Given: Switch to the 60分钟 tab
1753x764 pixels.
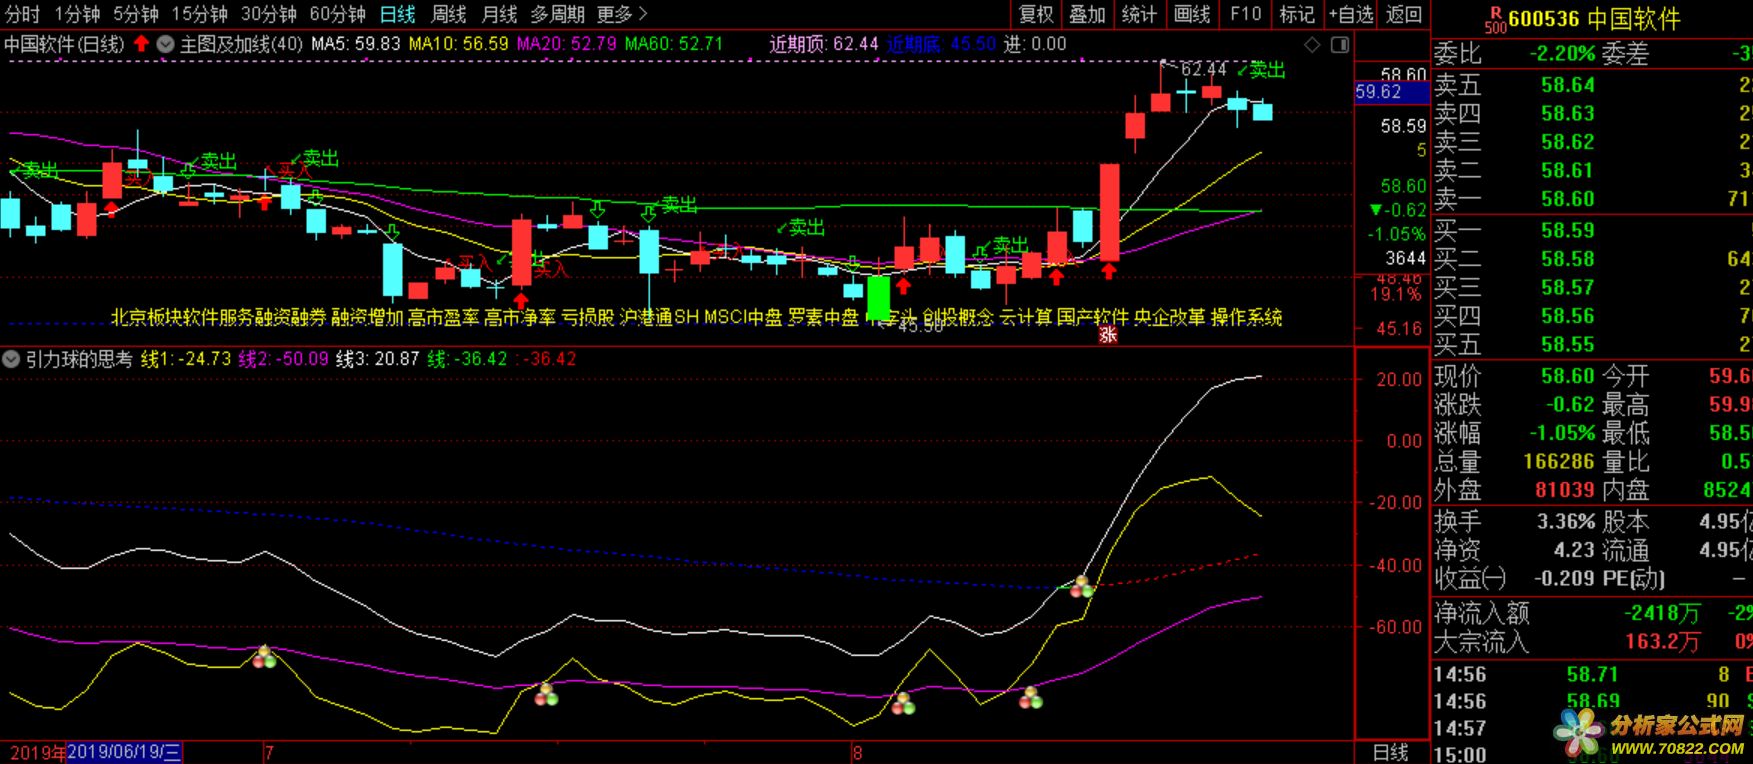Looking at the screenshot, I should pyautogui.click(x=337, y=14).
